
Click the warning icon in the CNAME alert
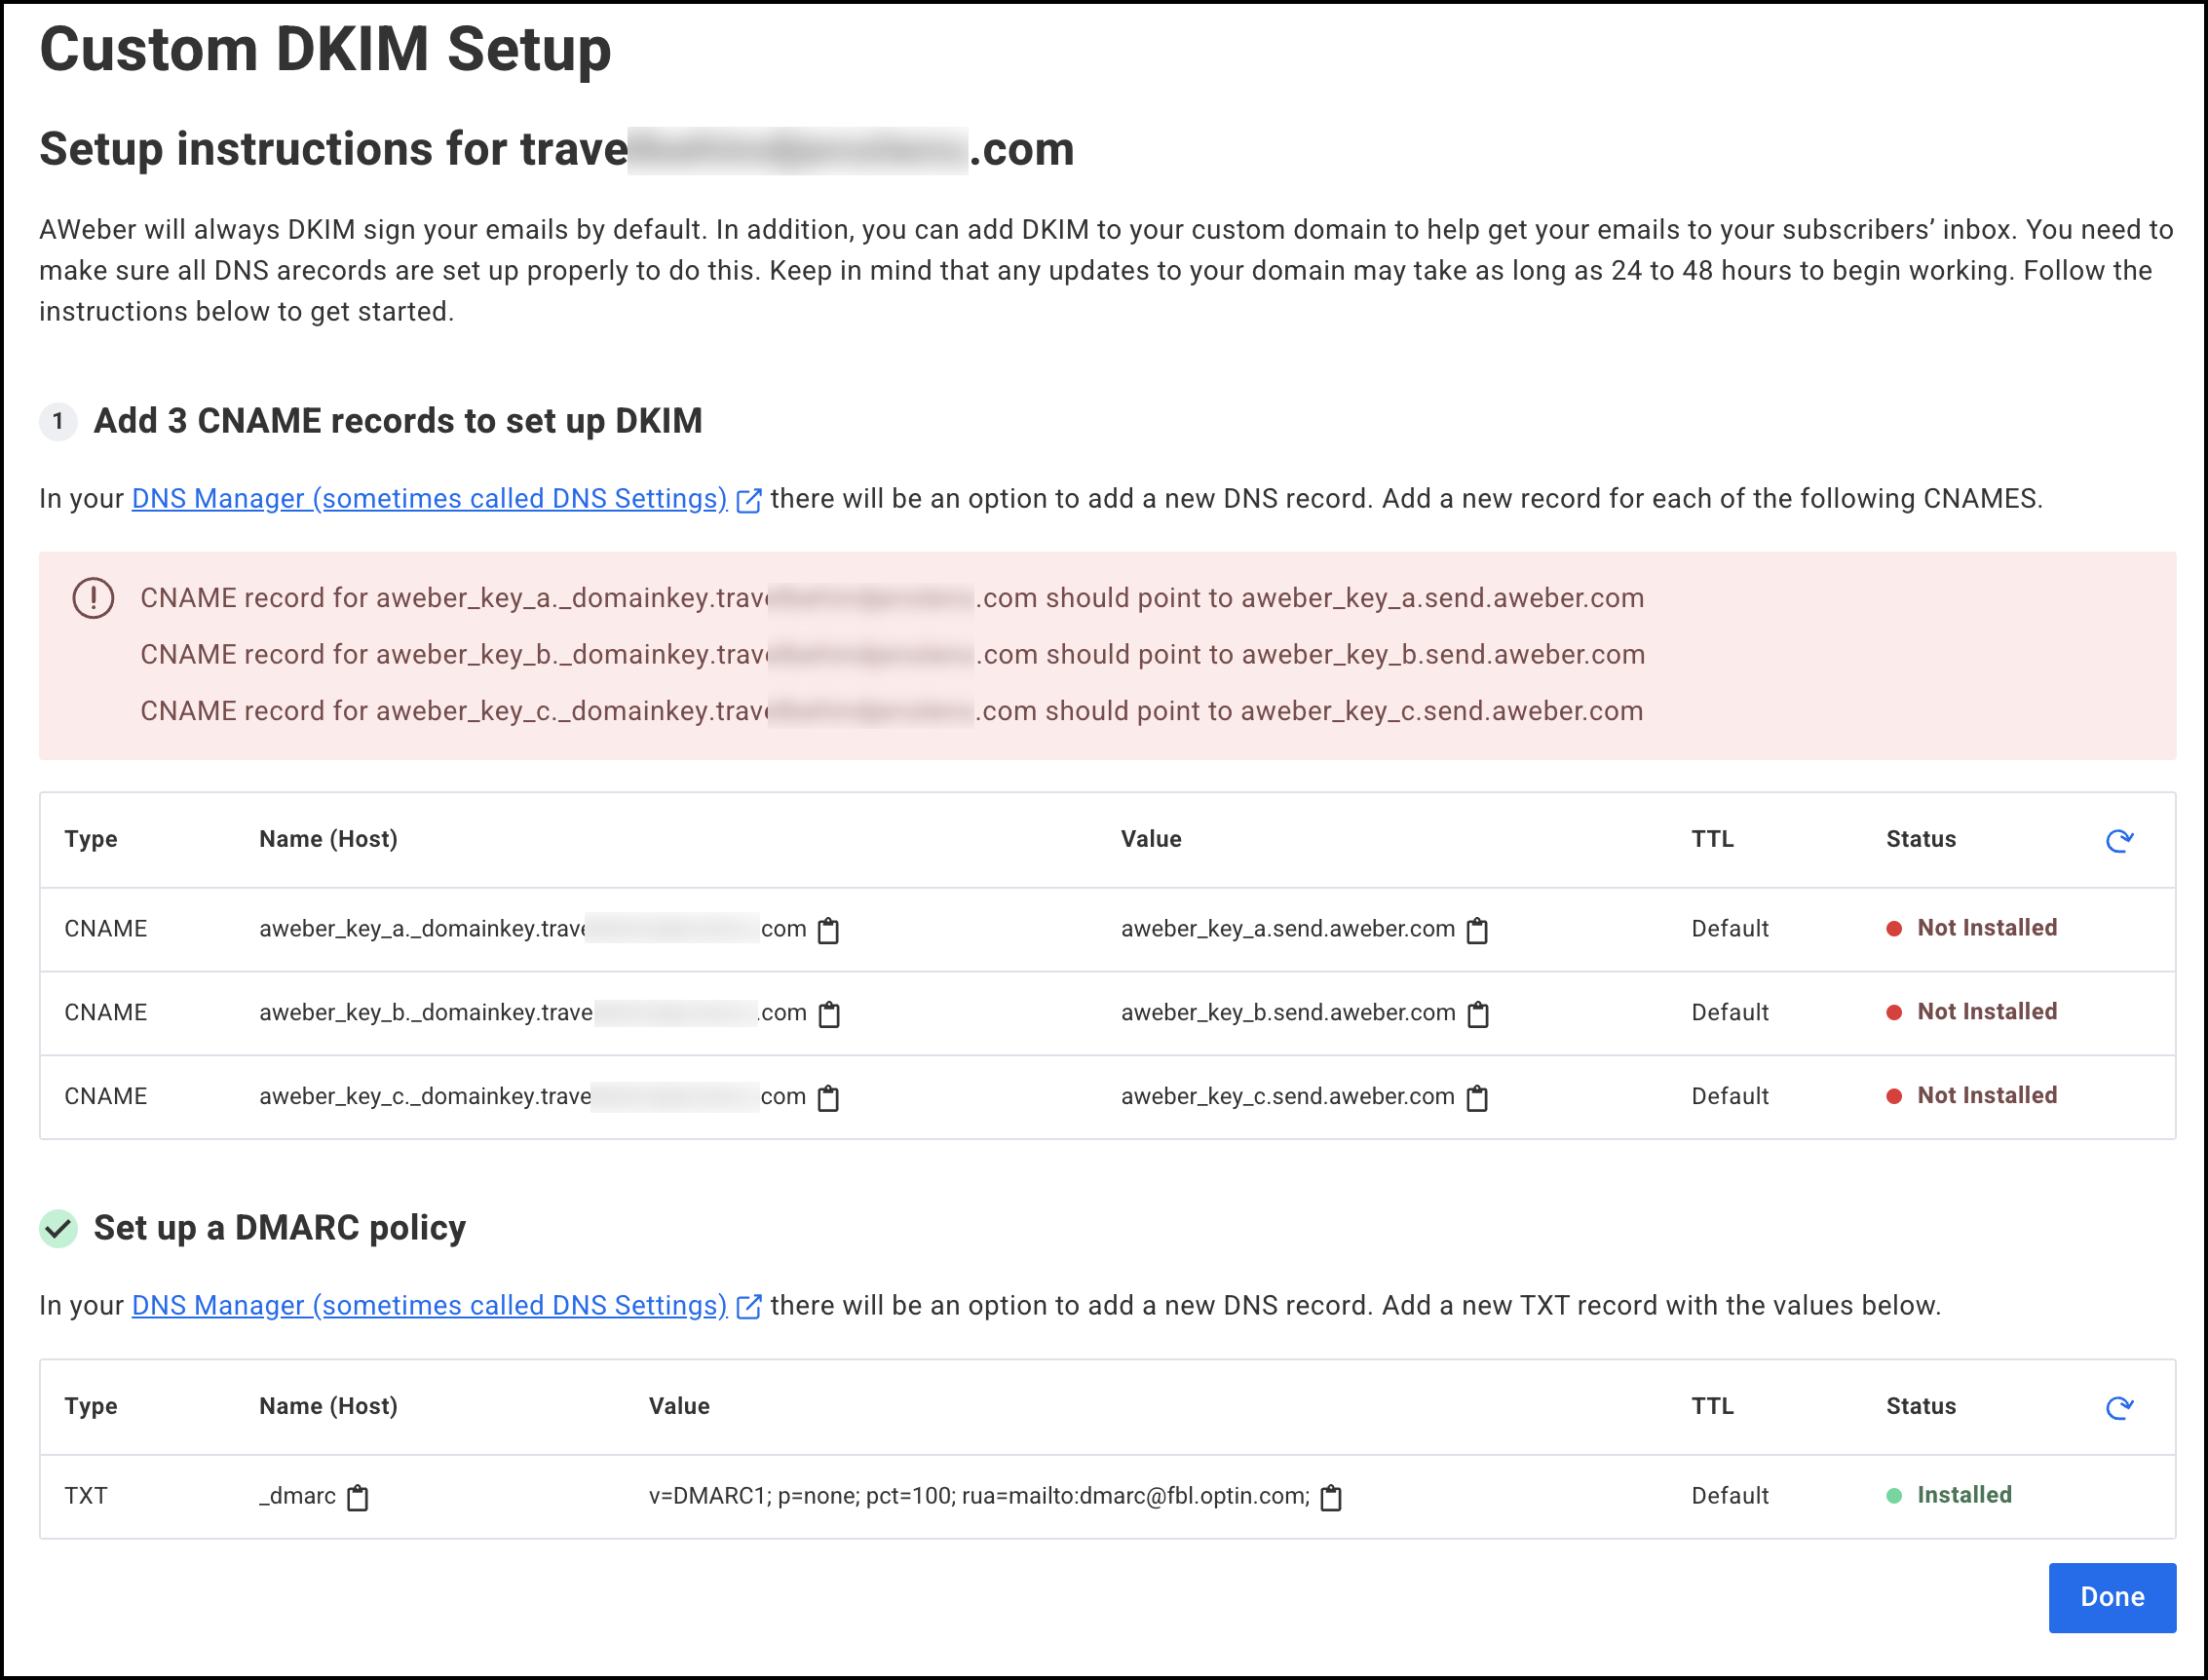coord(93,598)
